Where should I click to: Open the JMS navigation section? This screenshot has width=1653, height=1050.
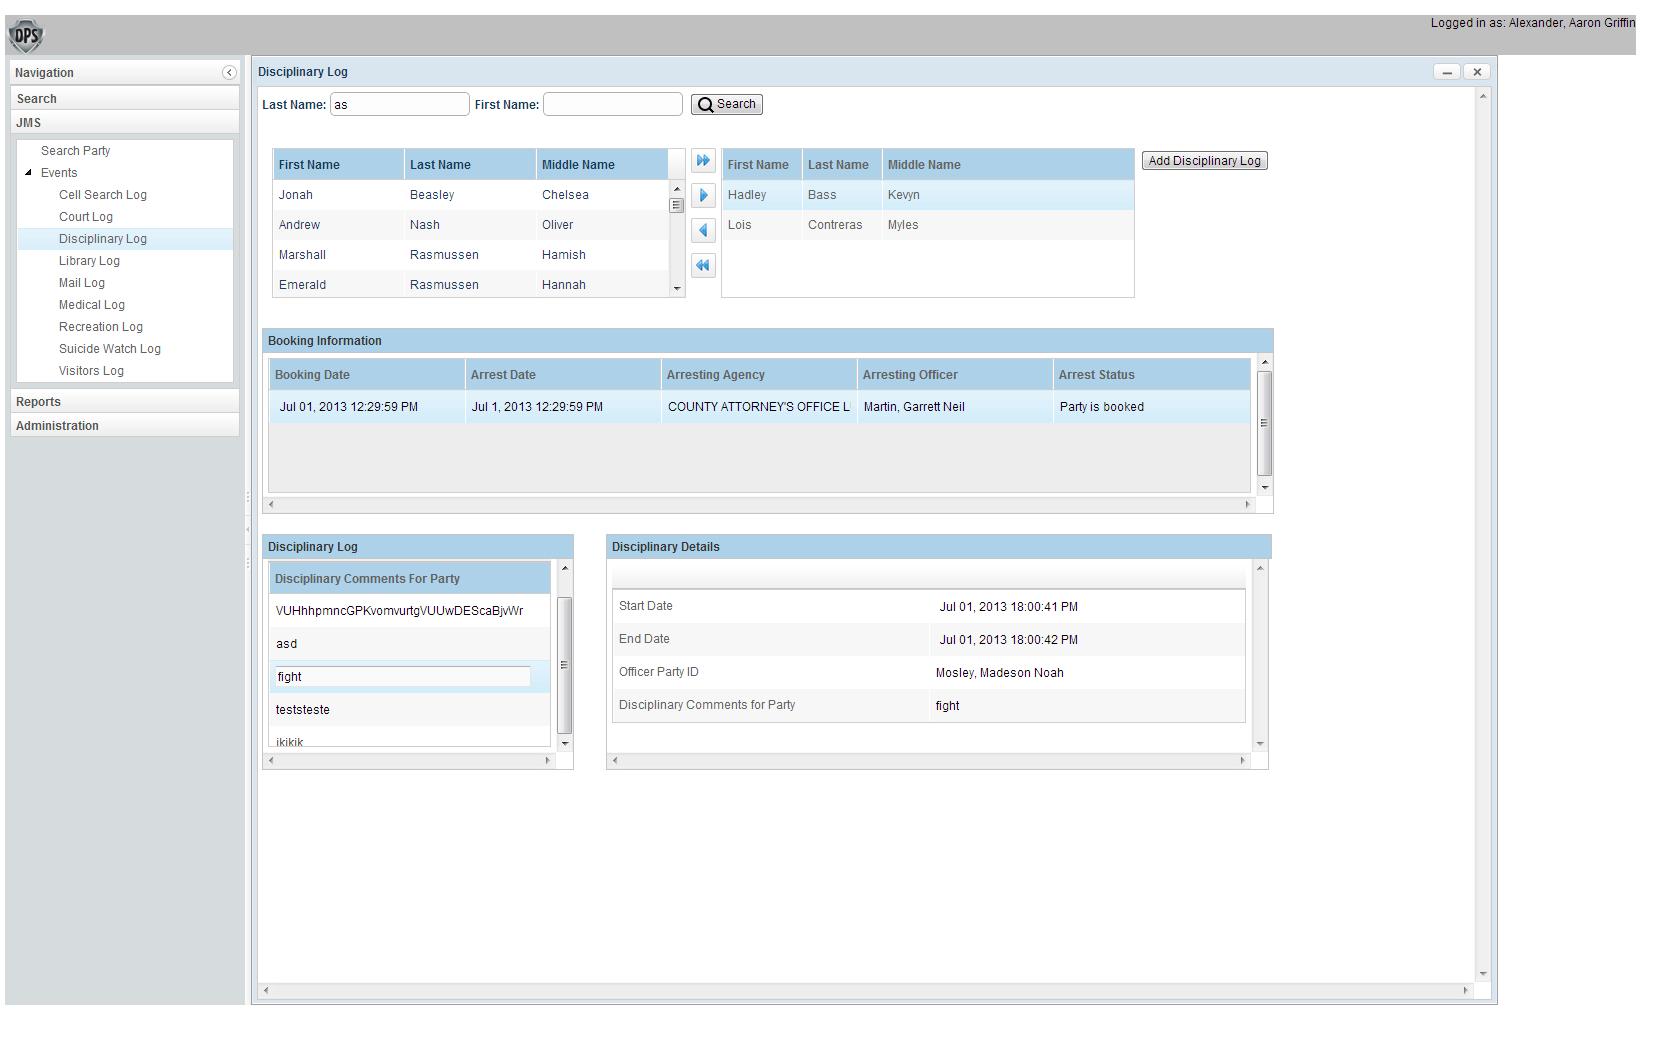[x=125, y=122]
